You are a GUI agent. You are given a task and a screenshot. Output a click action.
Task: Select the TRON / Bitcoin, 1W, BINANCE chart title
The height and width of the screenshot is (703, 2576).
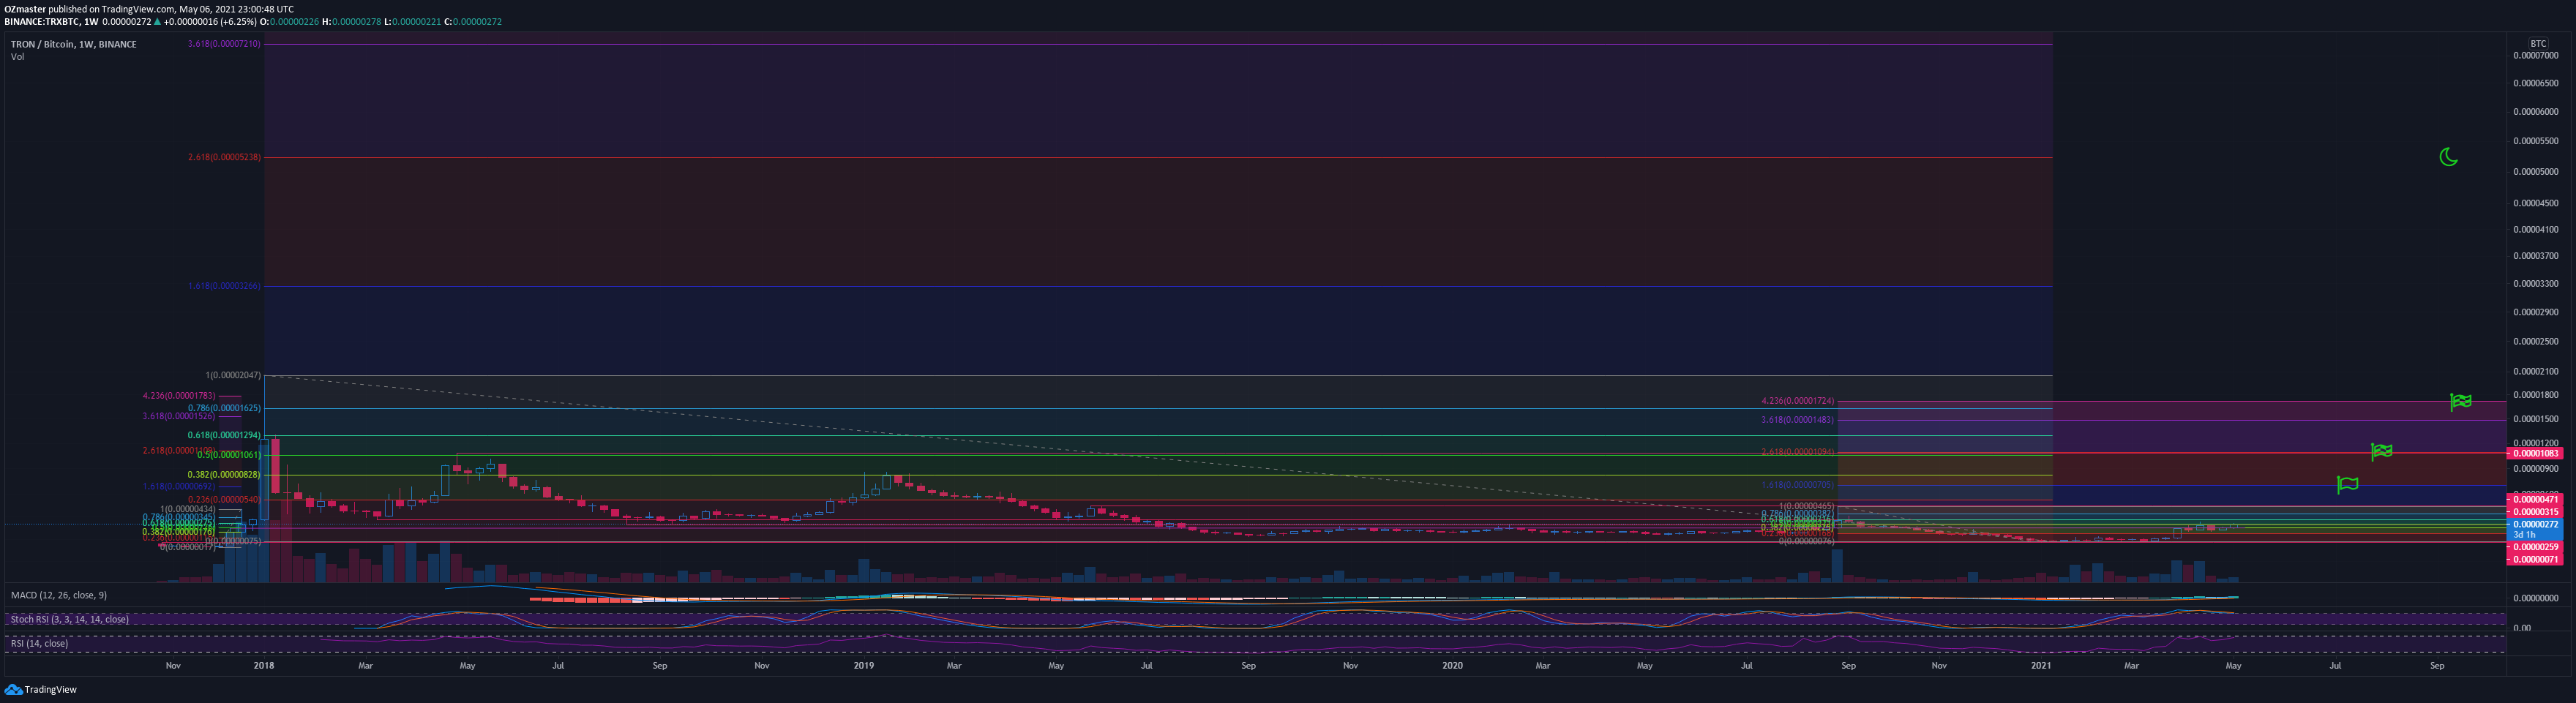(74, 44)
